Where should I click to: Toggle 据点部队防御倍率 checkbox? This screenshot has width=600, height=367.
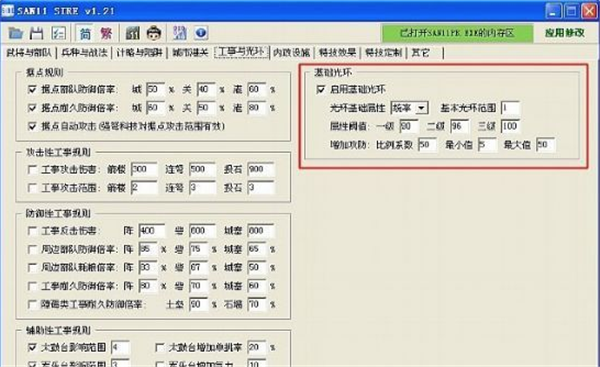pos(33,90)
